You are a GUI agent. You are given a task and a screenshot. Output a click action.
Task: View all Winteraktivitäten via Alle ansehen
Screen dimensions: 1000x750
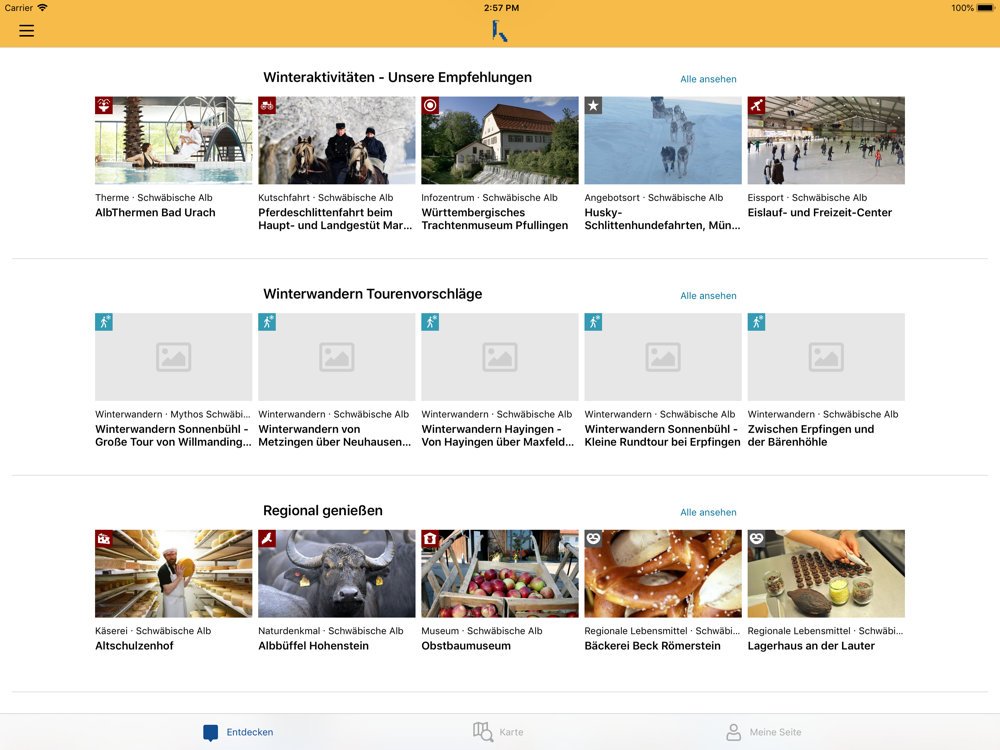tap(708, 79)
